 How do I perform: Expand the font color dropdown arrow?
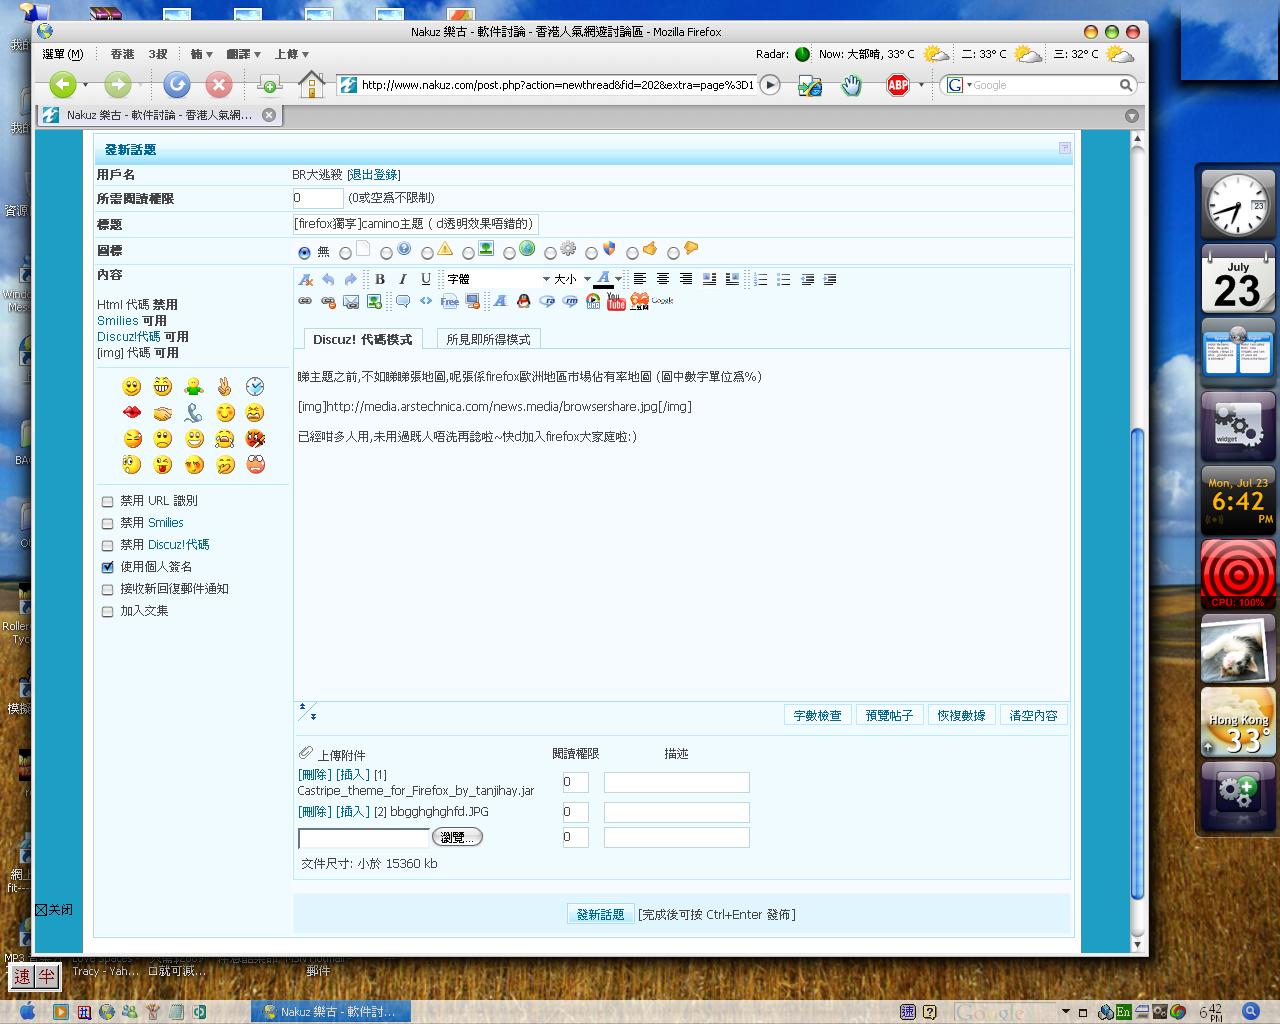618,280
